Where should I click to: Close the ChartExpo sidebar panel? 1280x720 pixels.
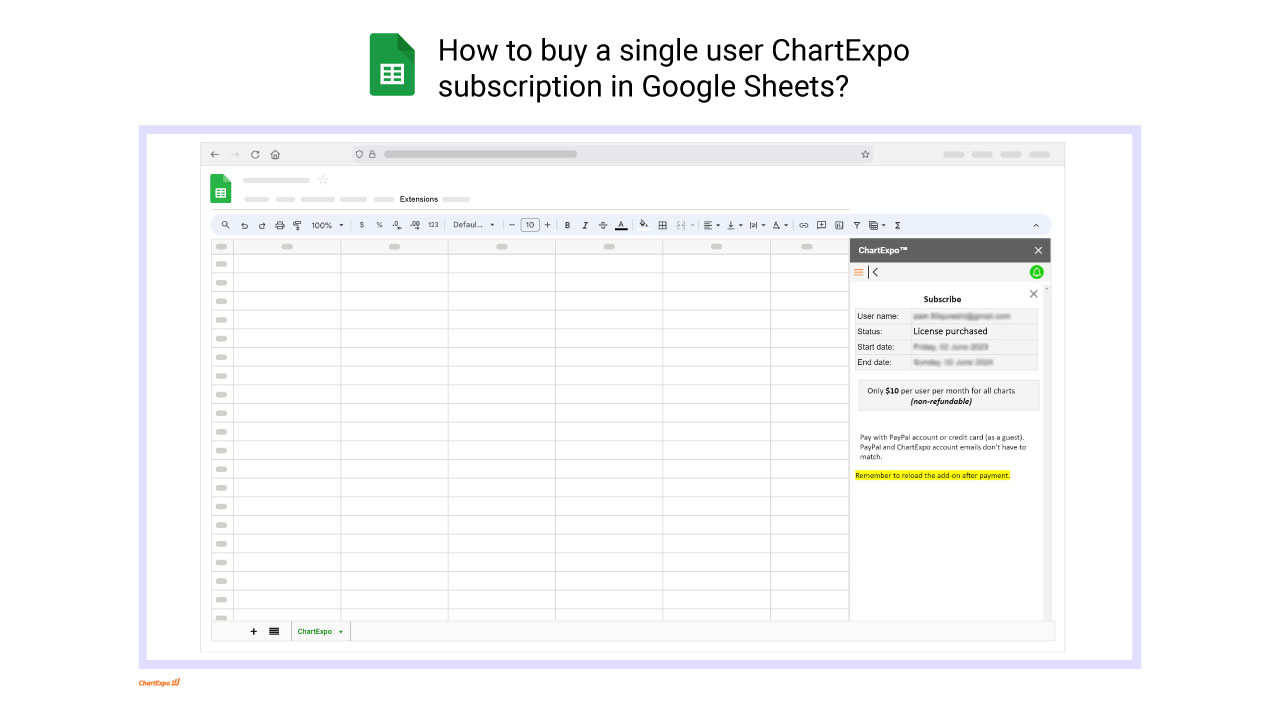(1038, 250)
